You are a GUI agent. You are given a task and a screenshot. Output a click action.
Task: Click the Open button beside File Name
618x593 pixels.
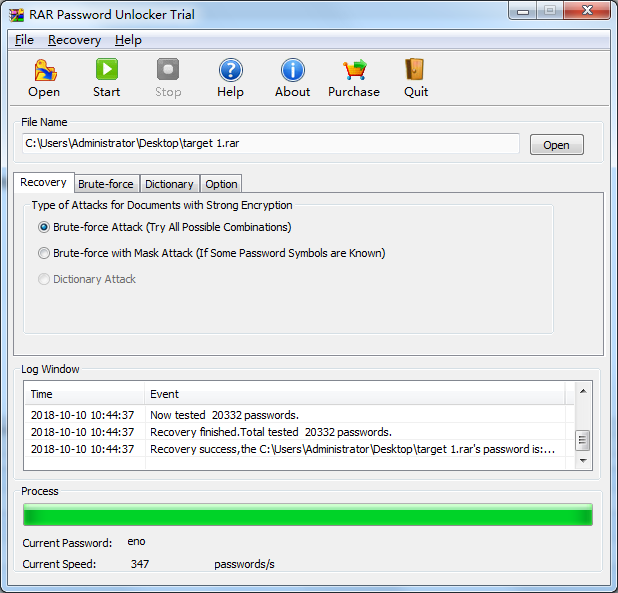click(x=557, y=145)
